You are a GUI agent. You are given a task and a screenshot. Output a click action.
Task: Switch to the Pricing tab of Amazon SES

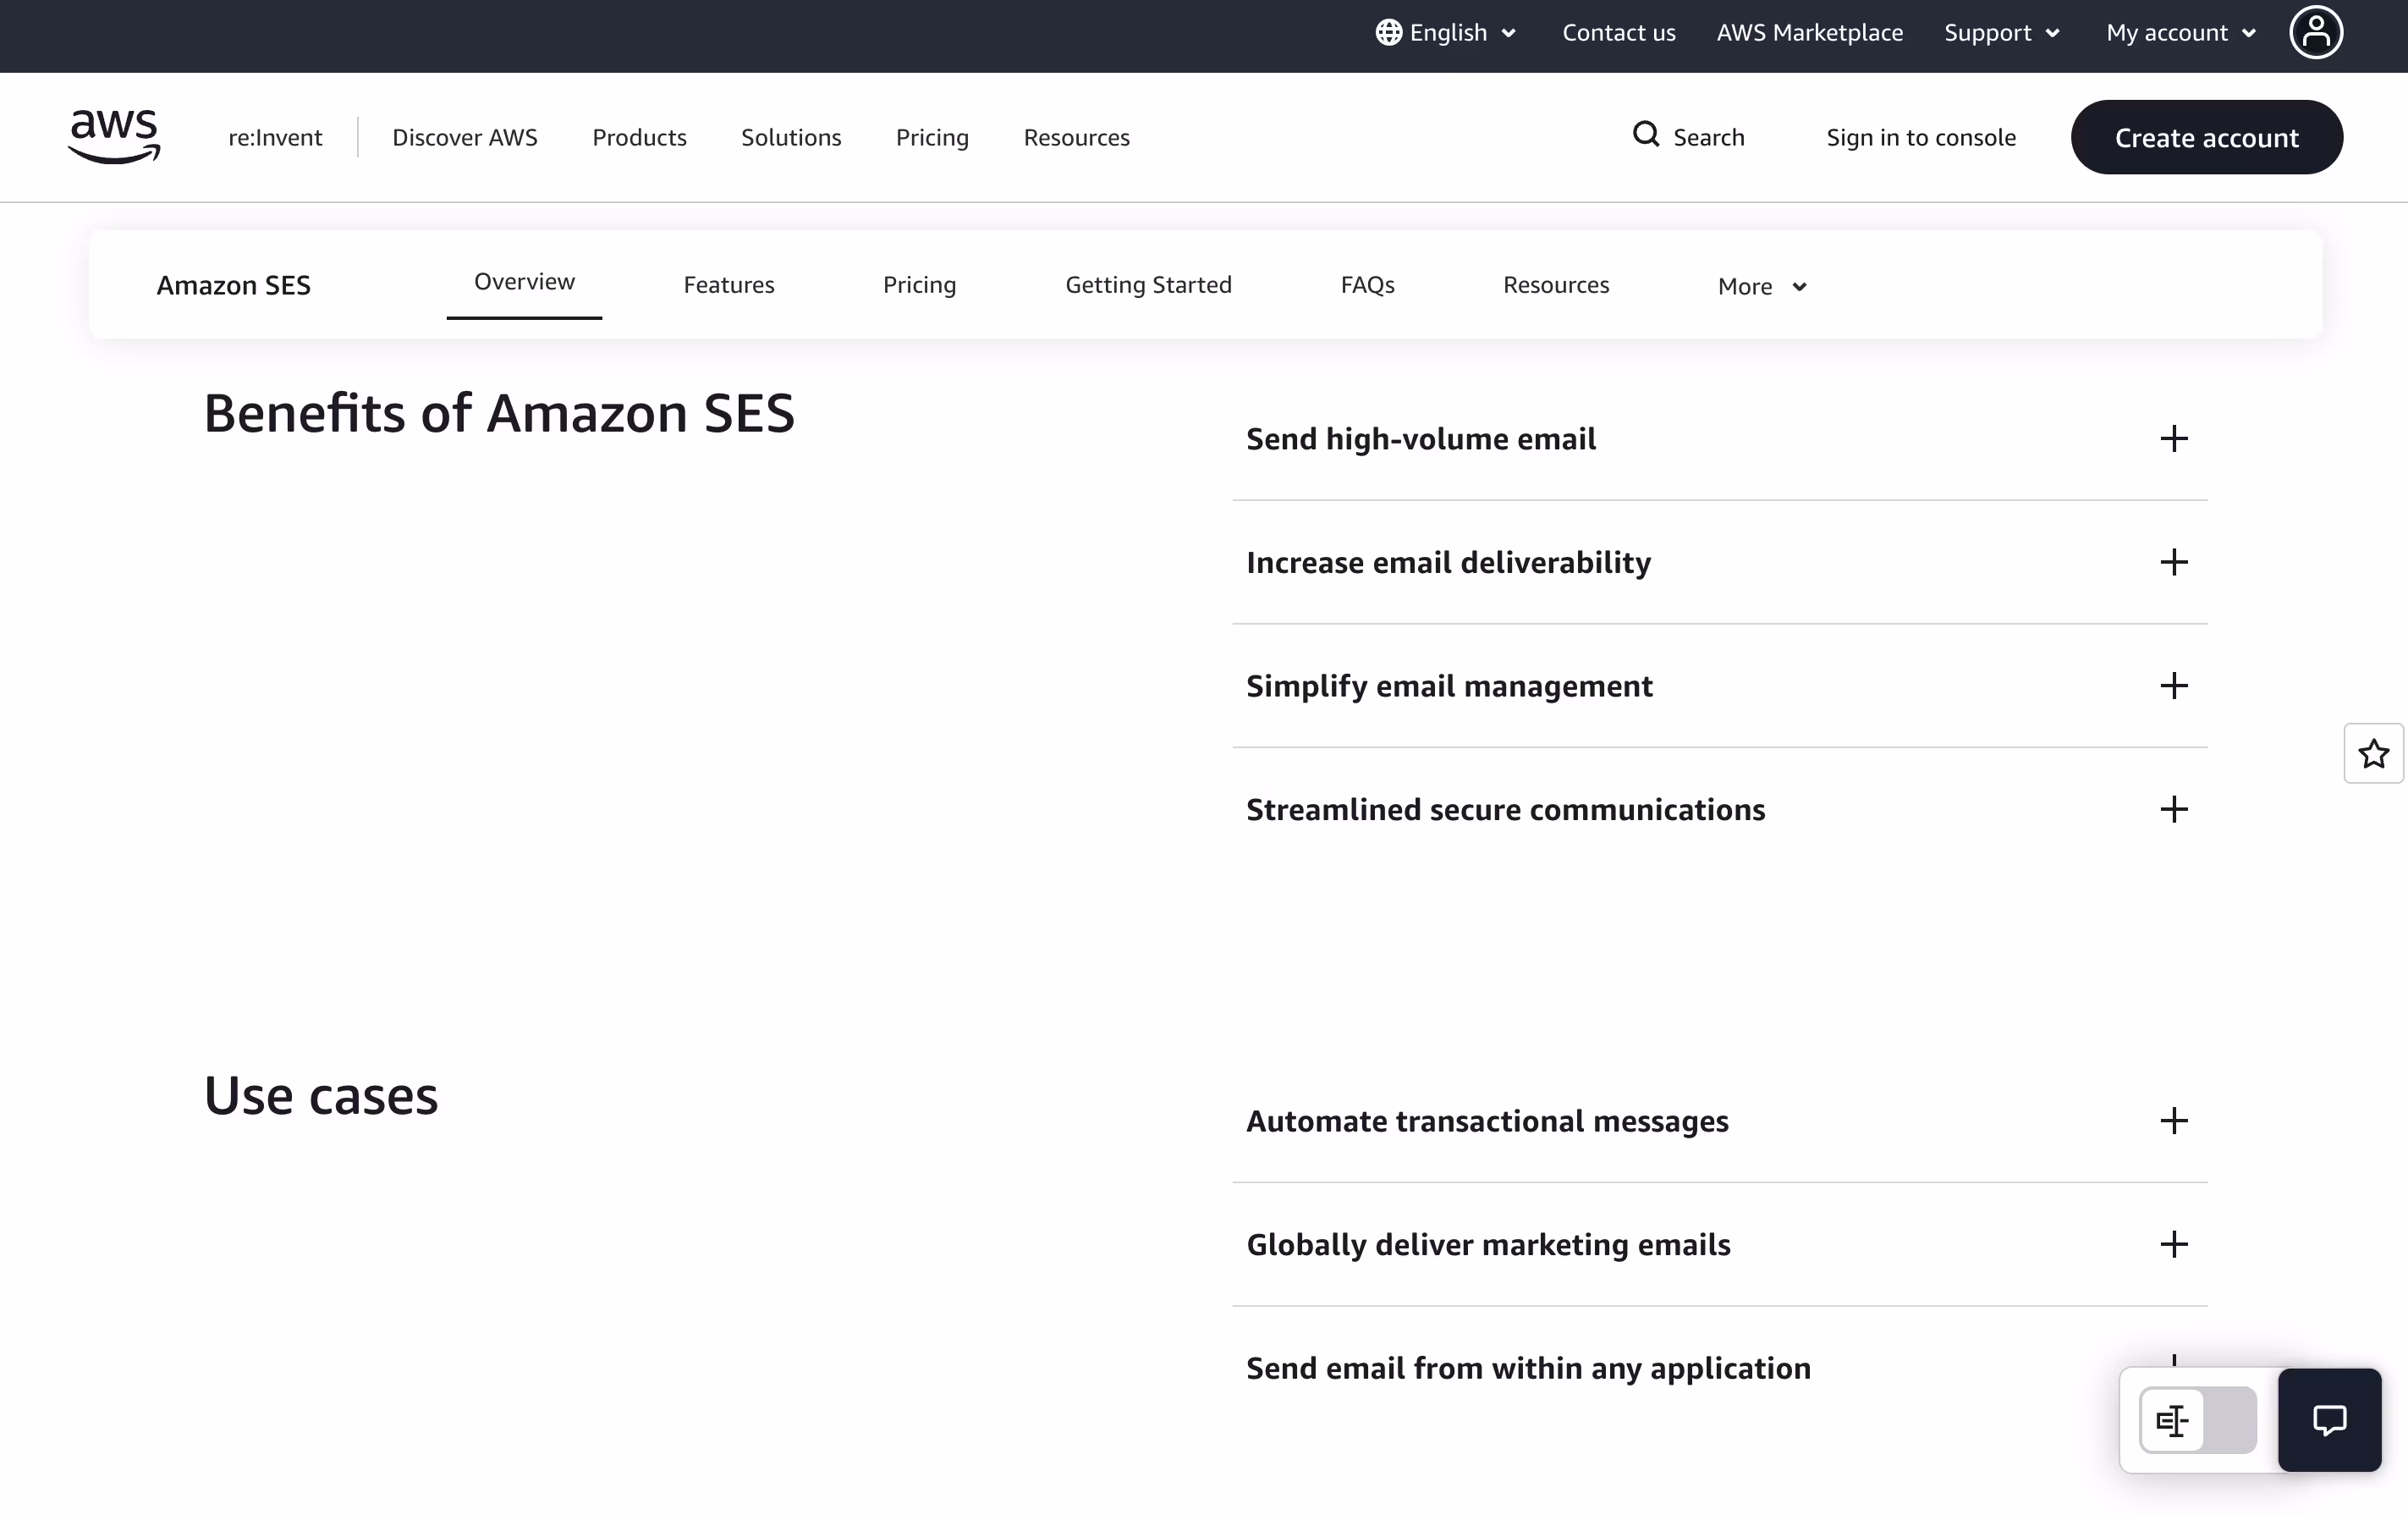click(919, 285)
